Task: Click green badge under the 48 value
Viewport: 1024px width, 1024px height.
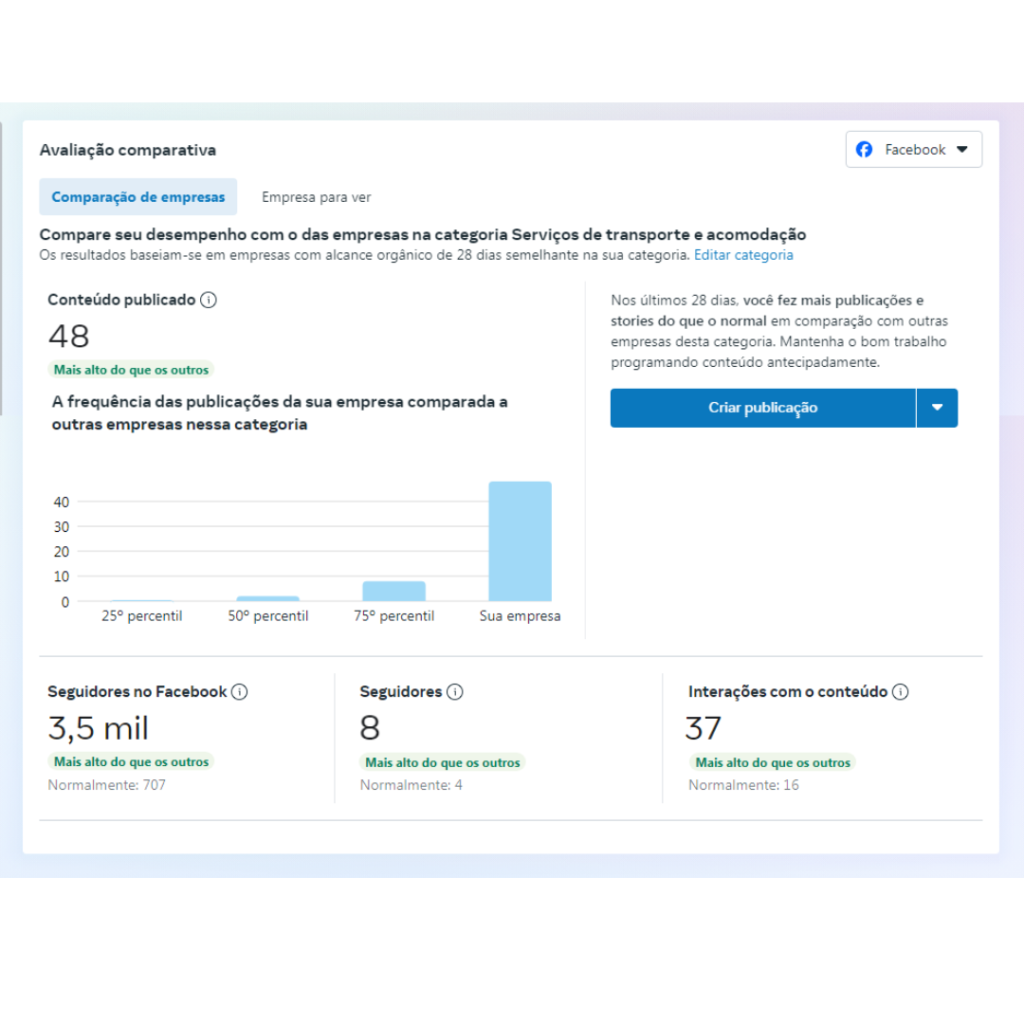Action: (x=131, y=370)
